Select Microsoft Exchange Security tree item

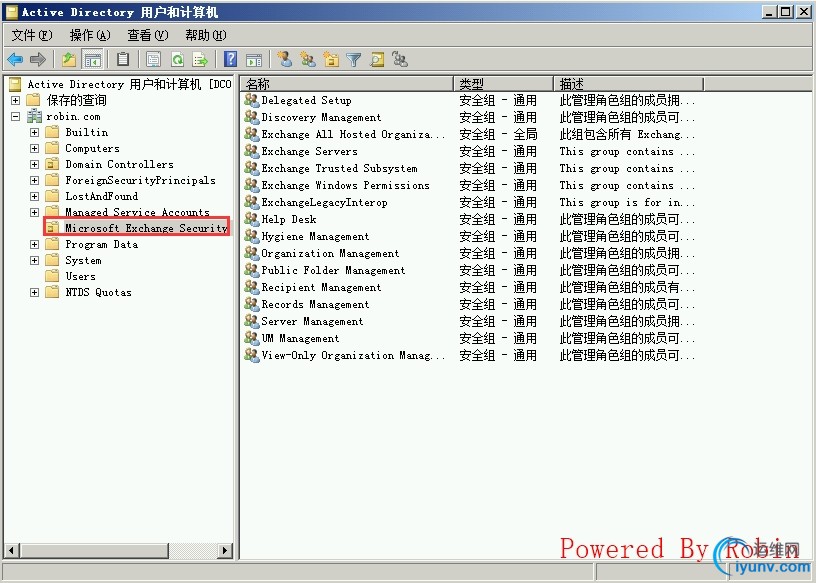[x=146, y=228]
